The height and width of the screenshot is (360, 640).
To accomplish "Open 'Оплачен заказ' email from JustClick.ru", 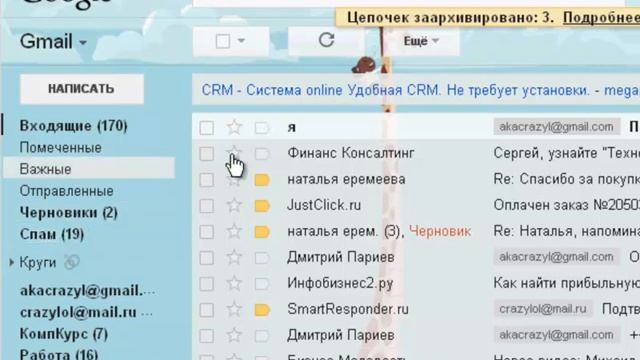I will click(x=567, y=205).
